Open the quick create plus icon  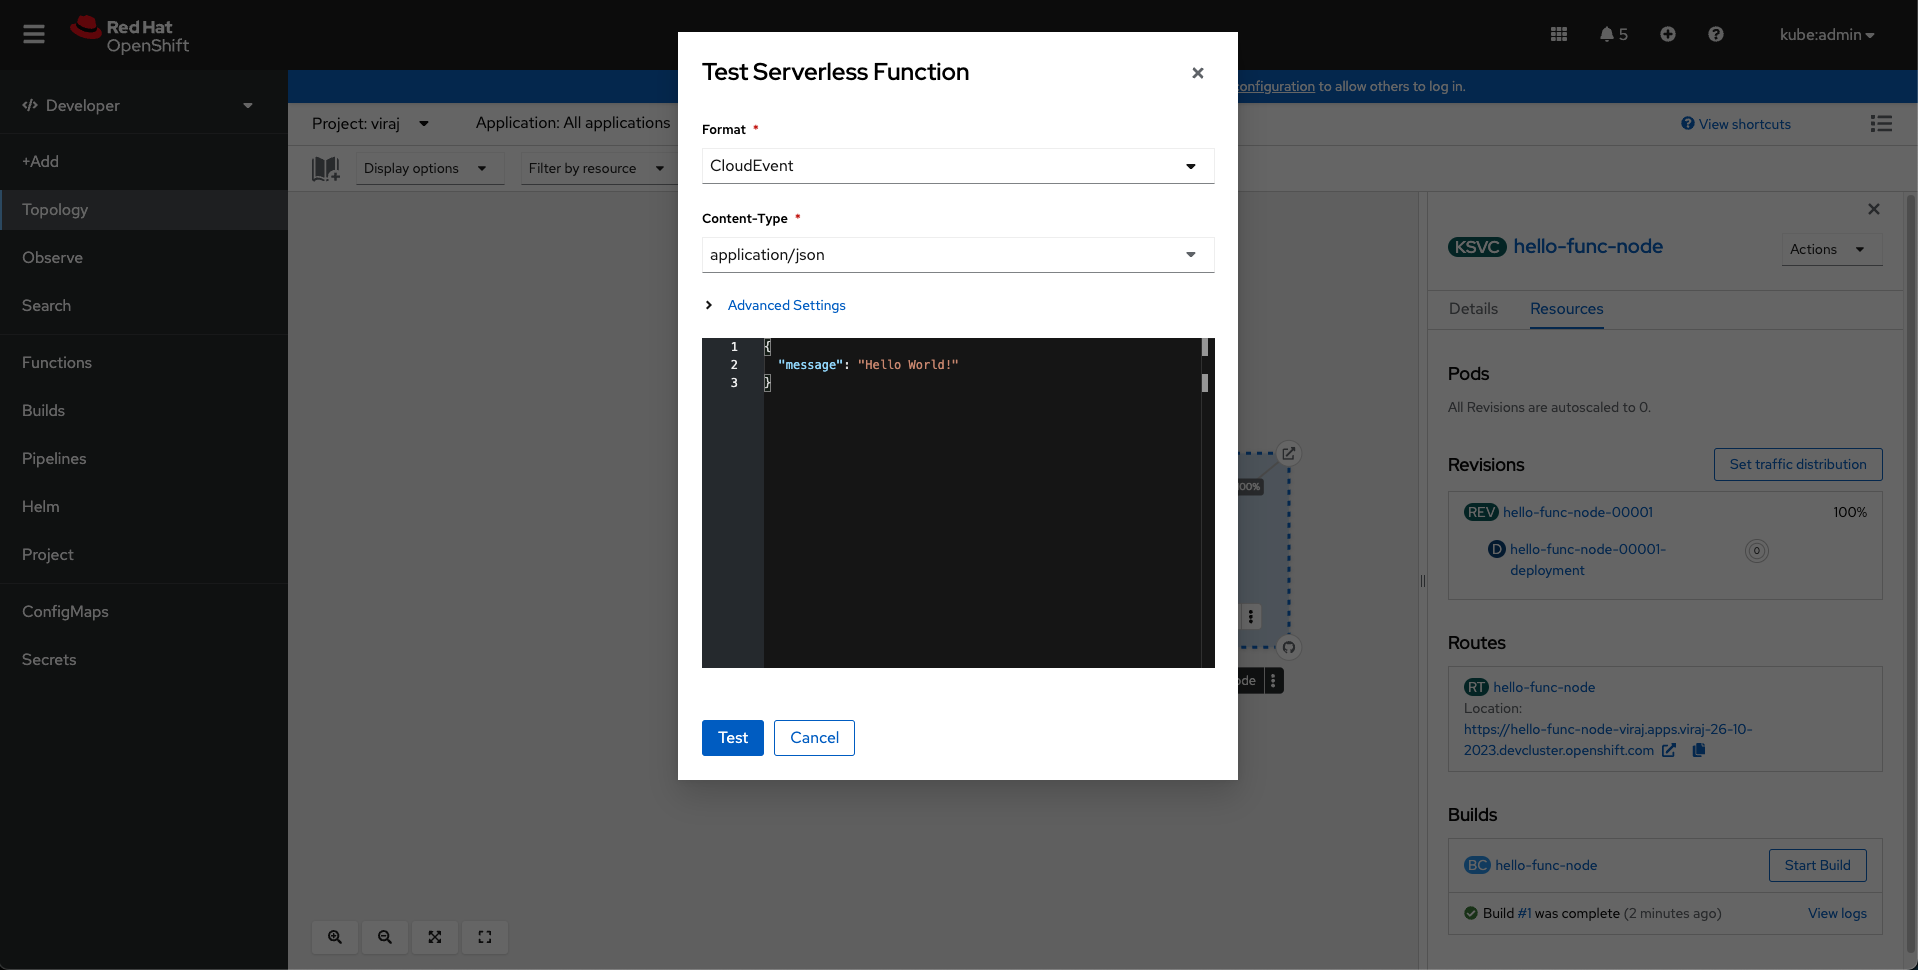click(1666, 33)
